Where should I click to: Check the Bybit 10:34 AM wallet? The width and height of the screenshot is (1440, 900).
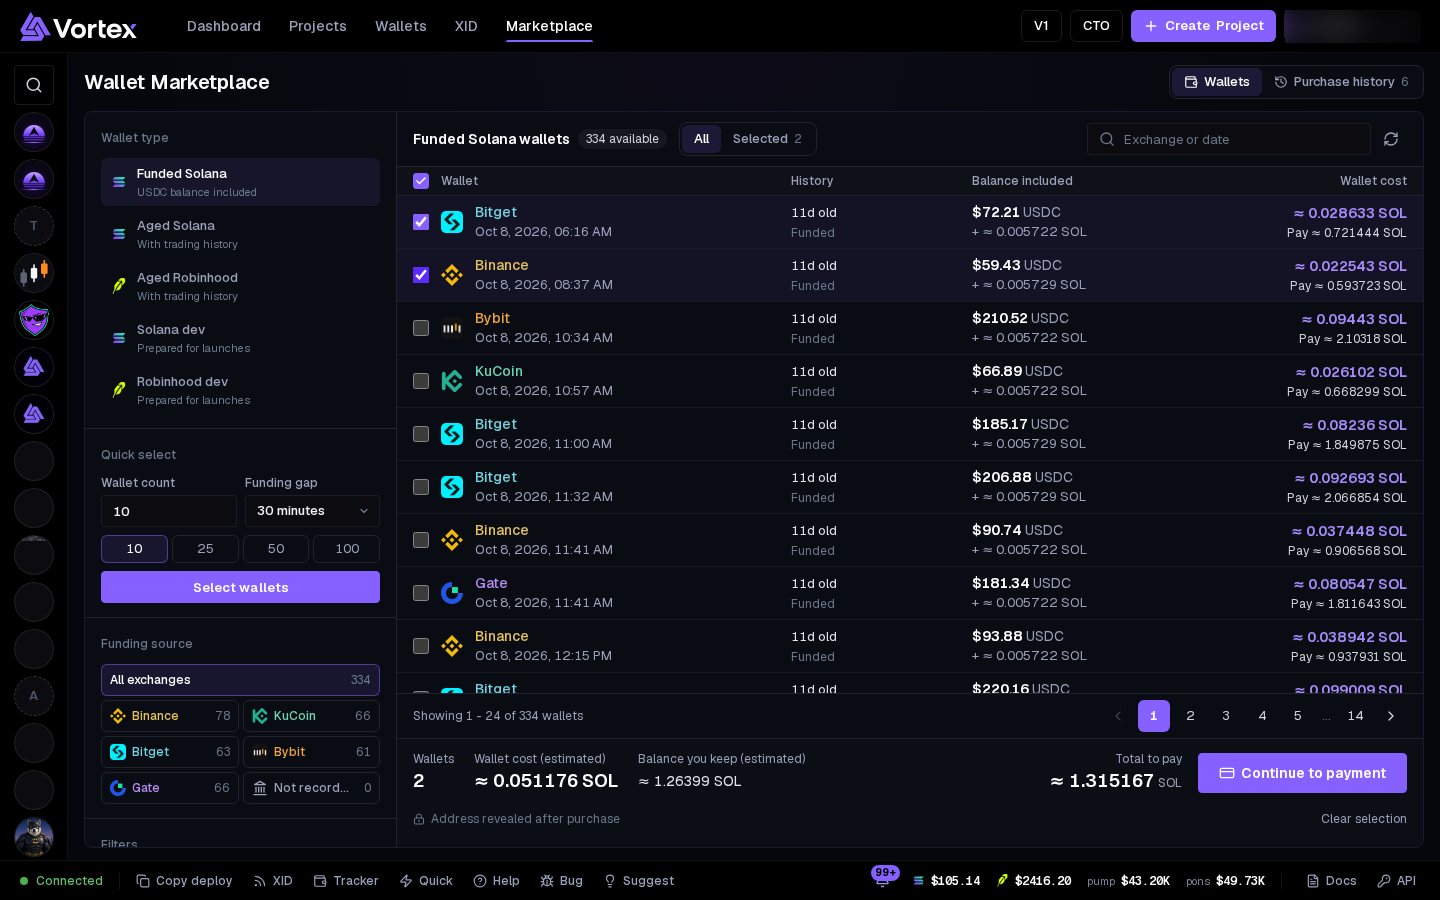pos(421,328)
